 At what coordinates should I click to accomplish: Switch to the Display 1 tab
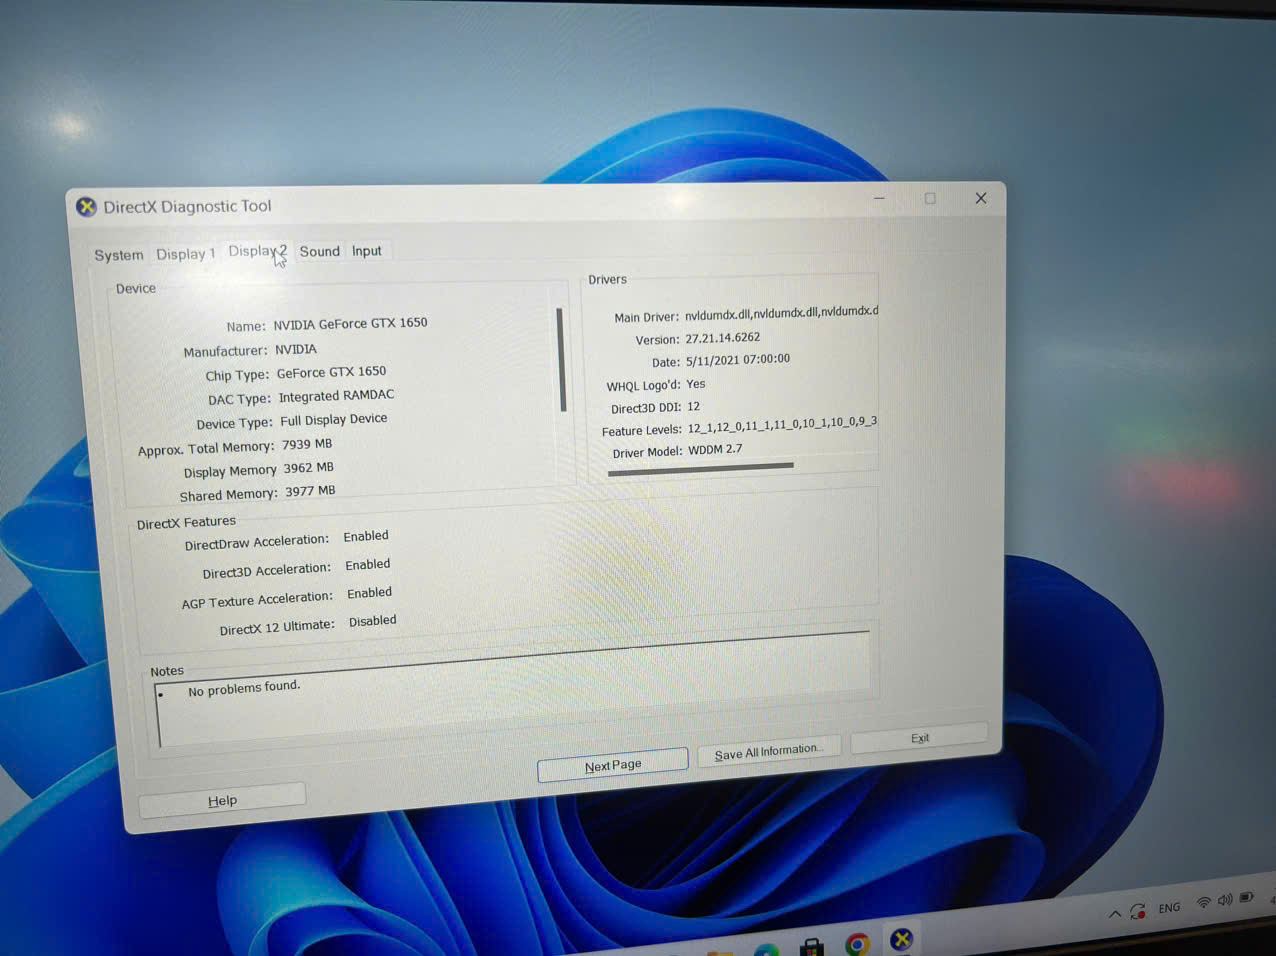(x=185, y=254)
